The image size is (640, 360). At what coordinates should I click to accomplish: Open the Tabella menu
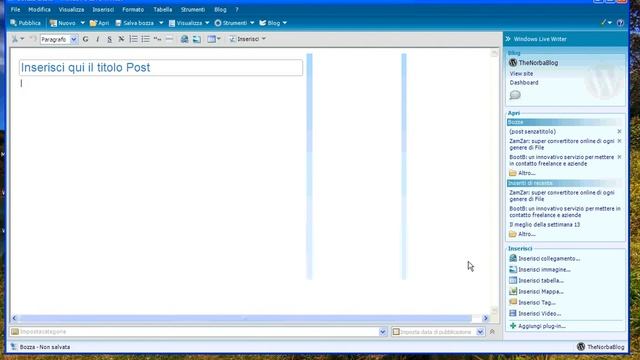162,9
